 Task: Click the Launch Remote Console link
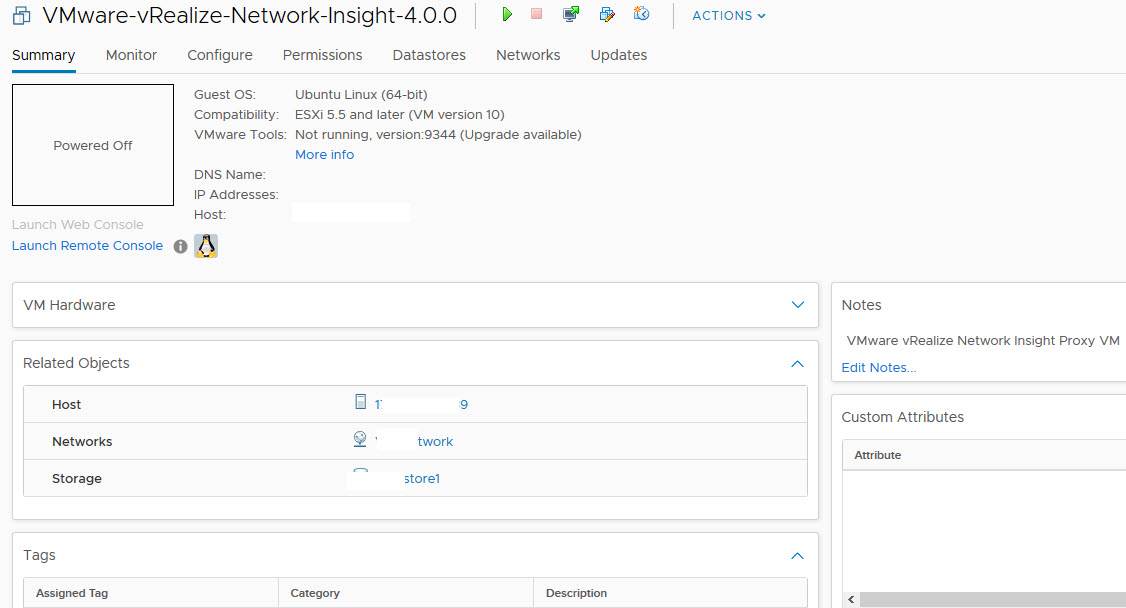pyautogui.click(x=87, y=246)
